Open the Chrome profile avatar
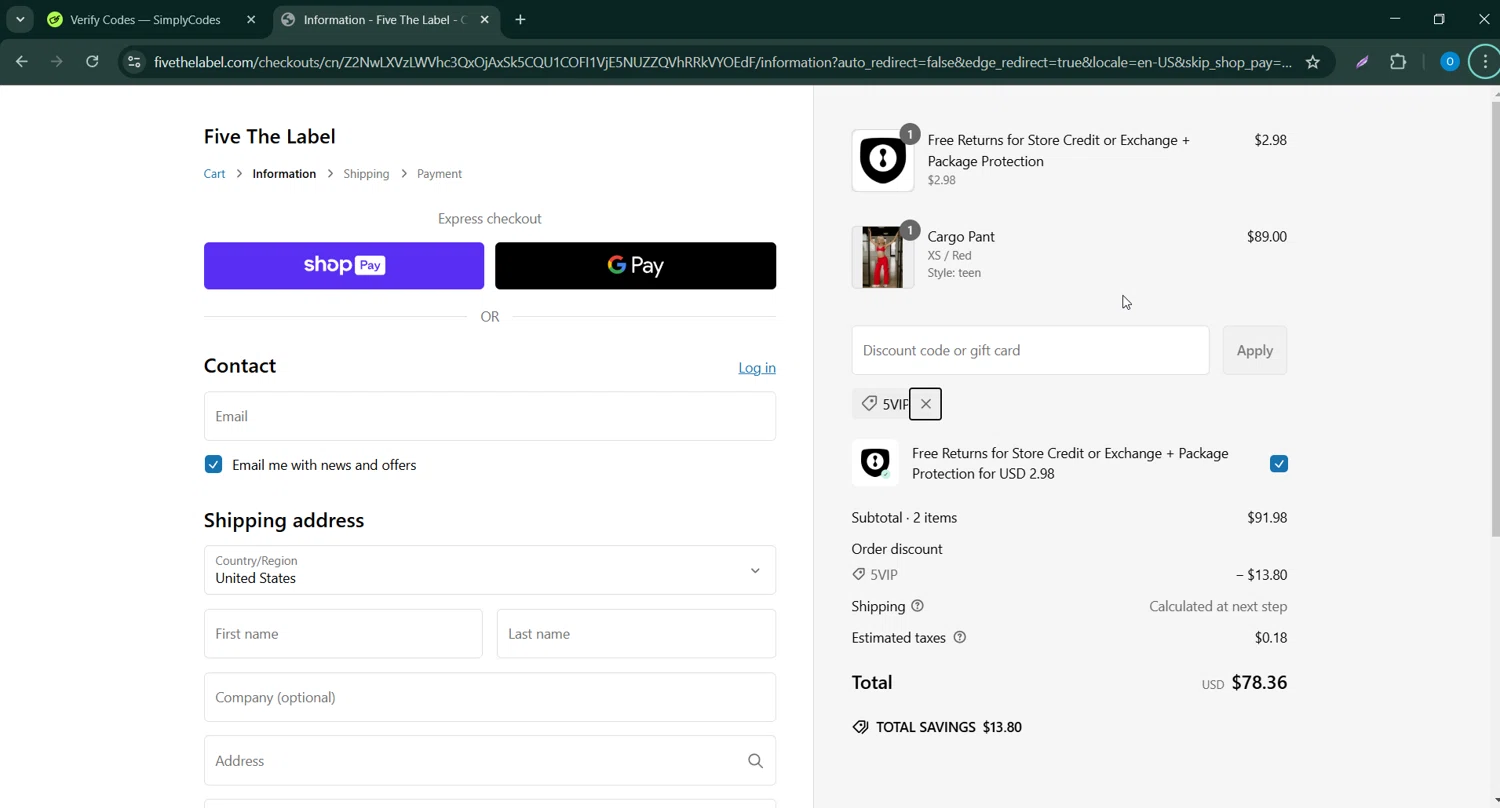 (x=1449, y=62)
